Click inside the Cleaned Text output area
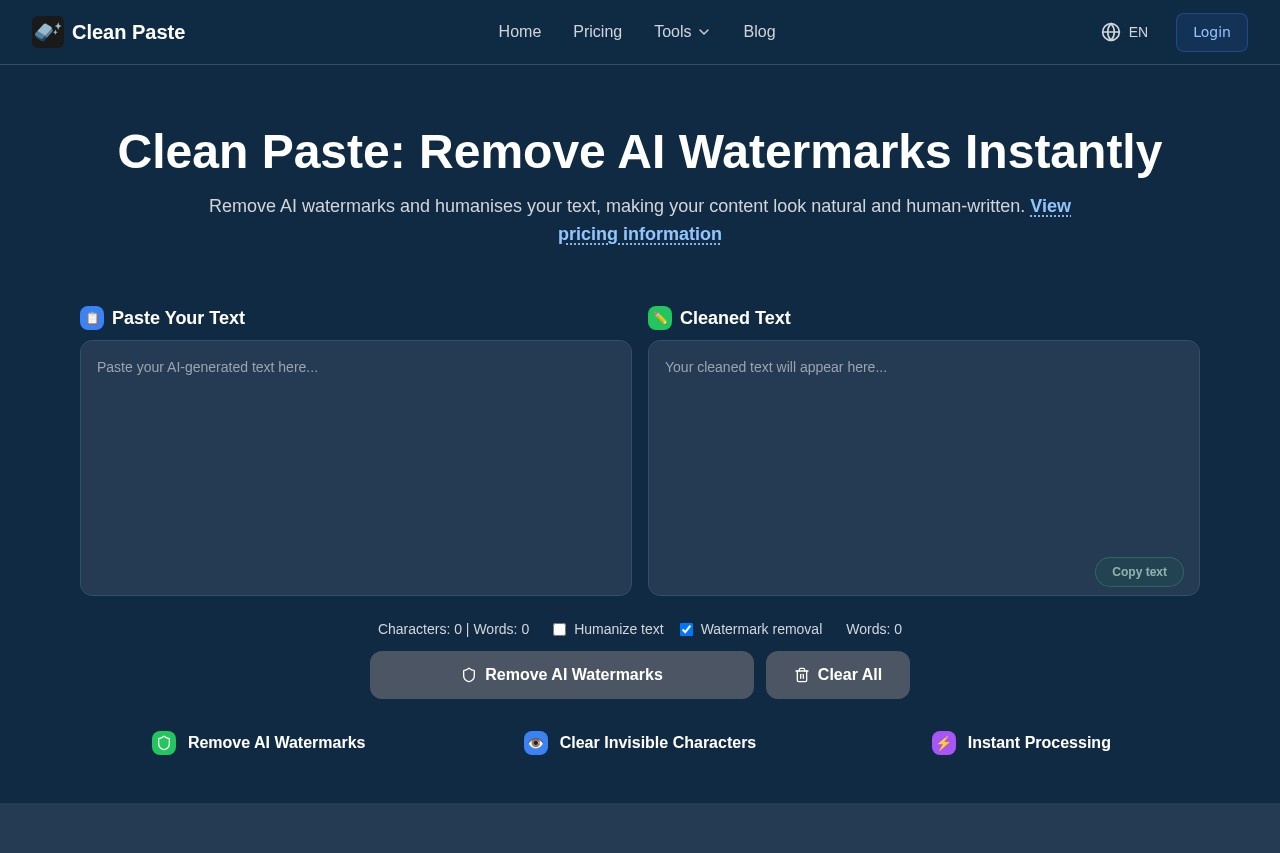Screen dimensions: 1280x853 (924, 468)
